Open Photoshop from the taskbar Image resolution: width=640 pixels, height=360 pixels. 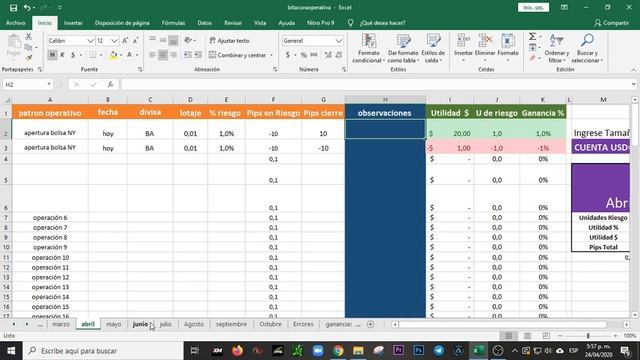coord(418,351)
